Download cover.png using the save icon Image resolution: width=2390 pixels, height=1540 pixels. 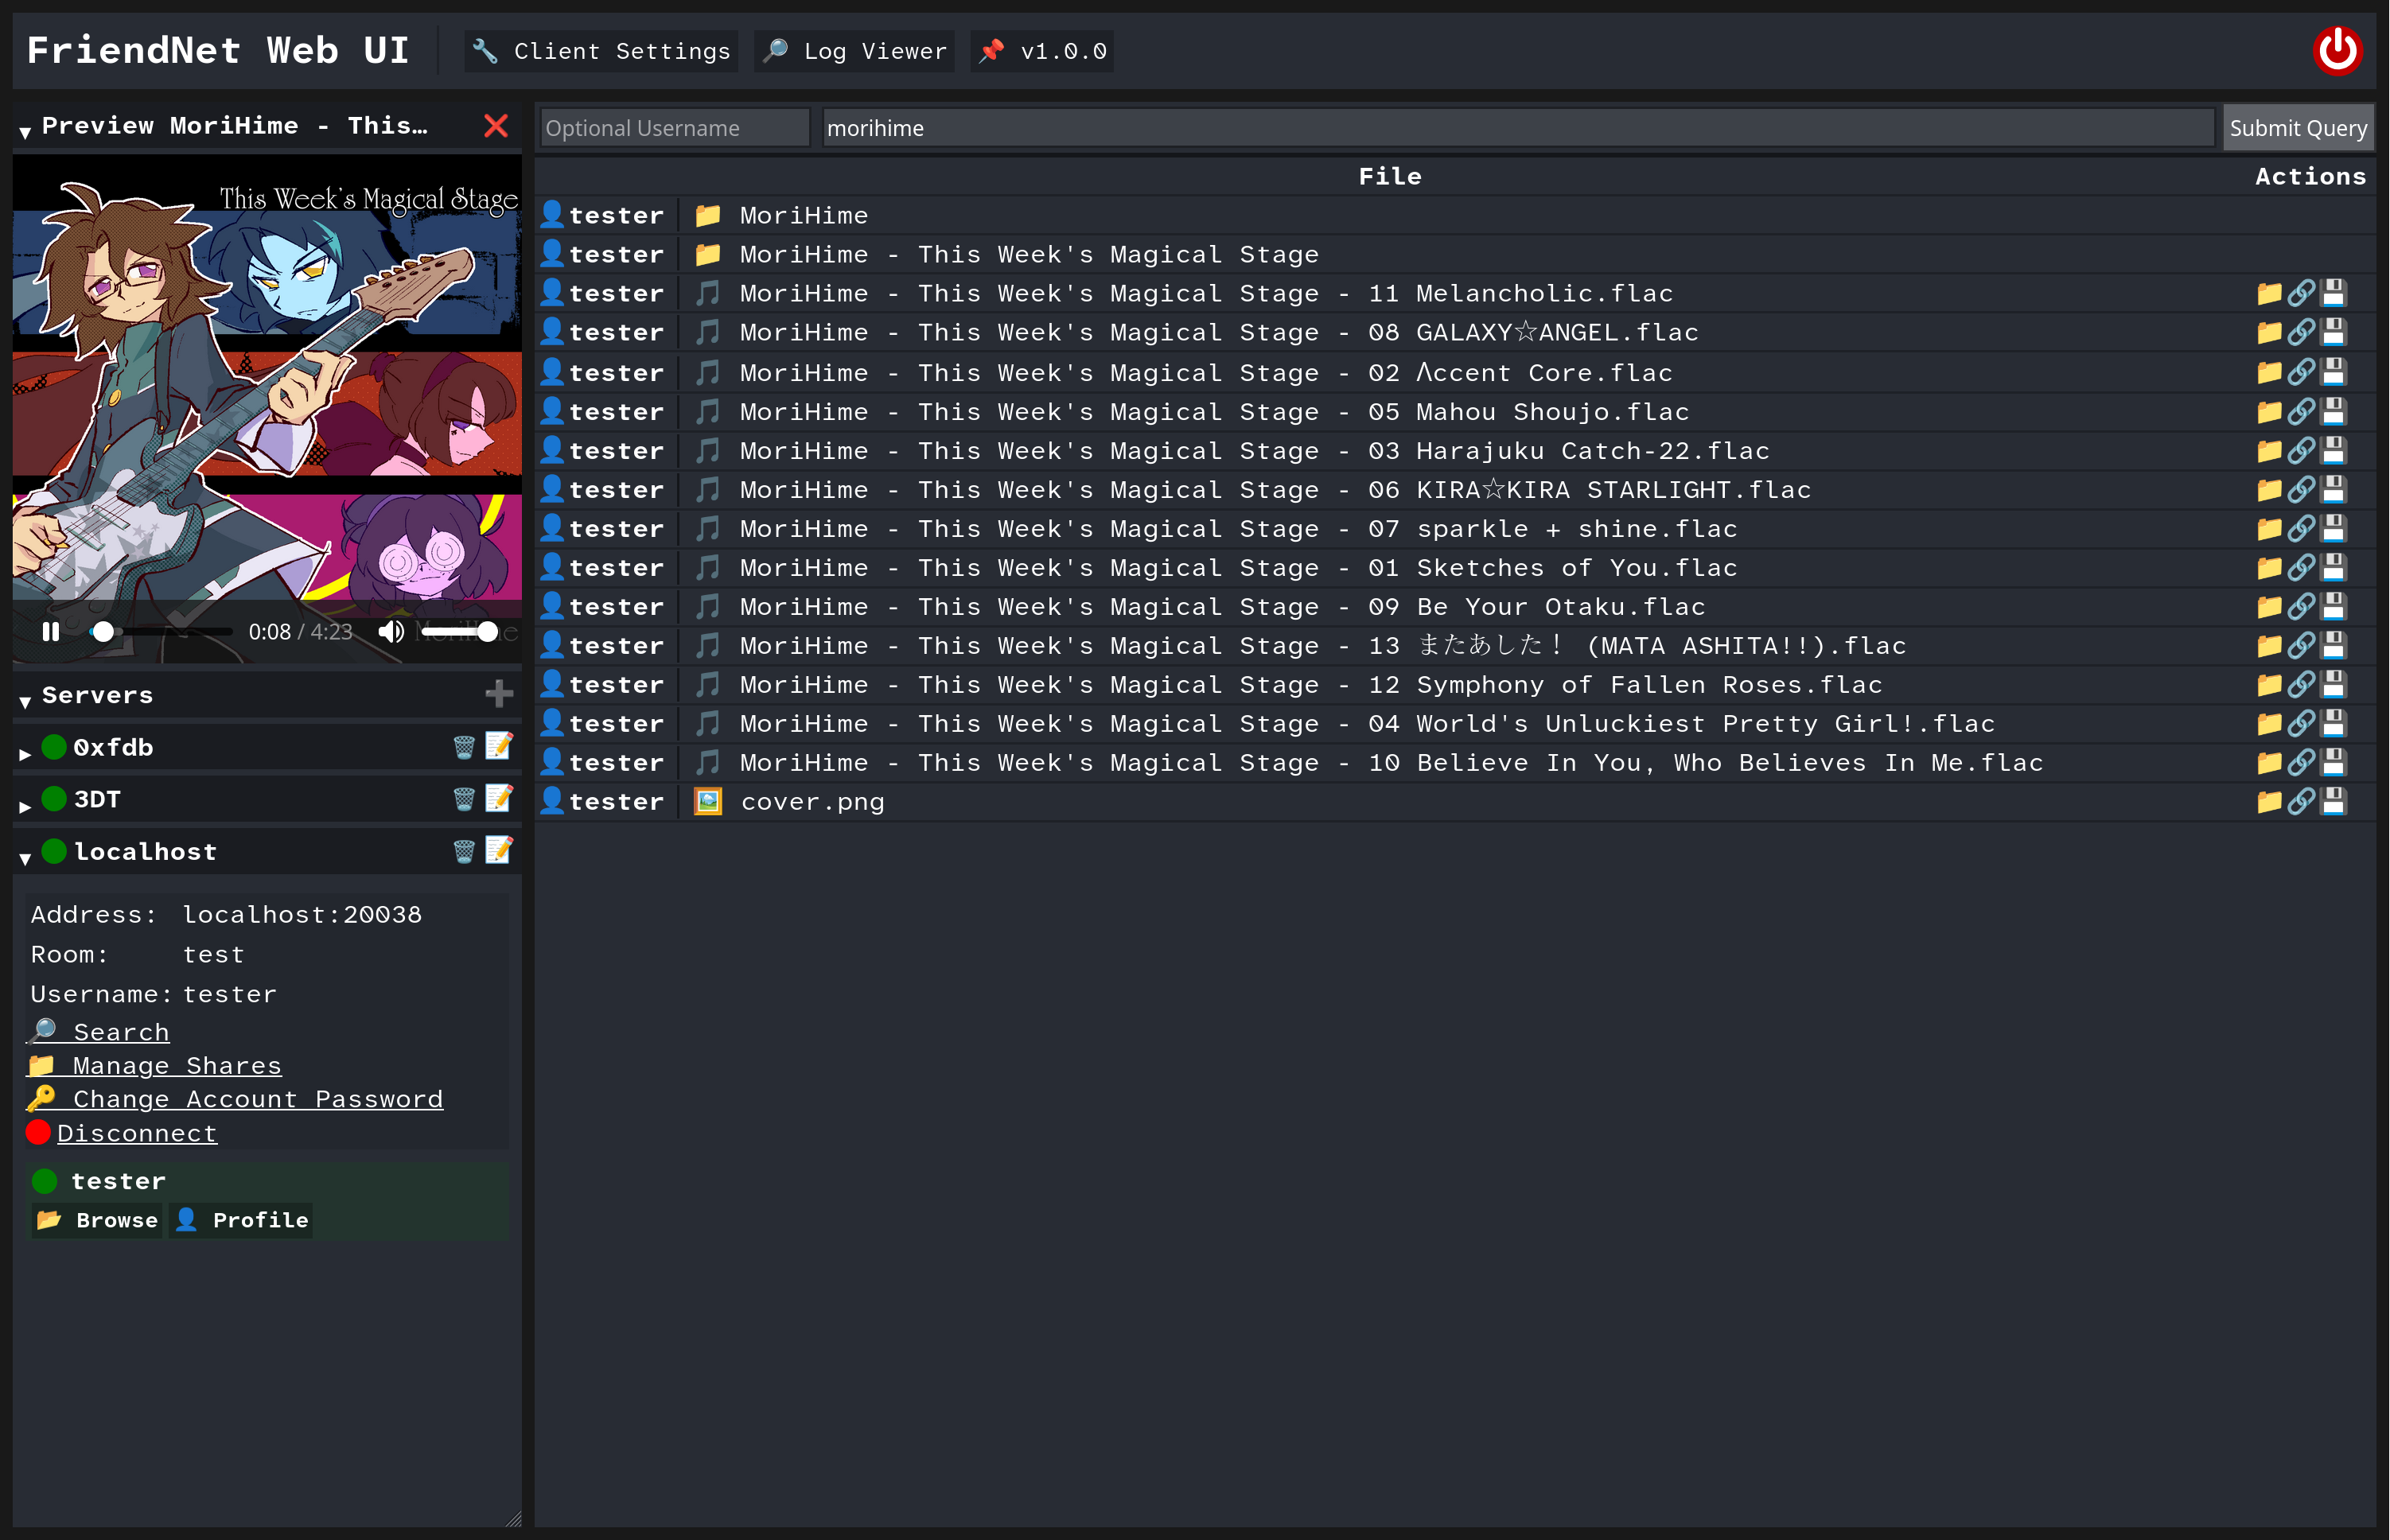[2334, 801]
